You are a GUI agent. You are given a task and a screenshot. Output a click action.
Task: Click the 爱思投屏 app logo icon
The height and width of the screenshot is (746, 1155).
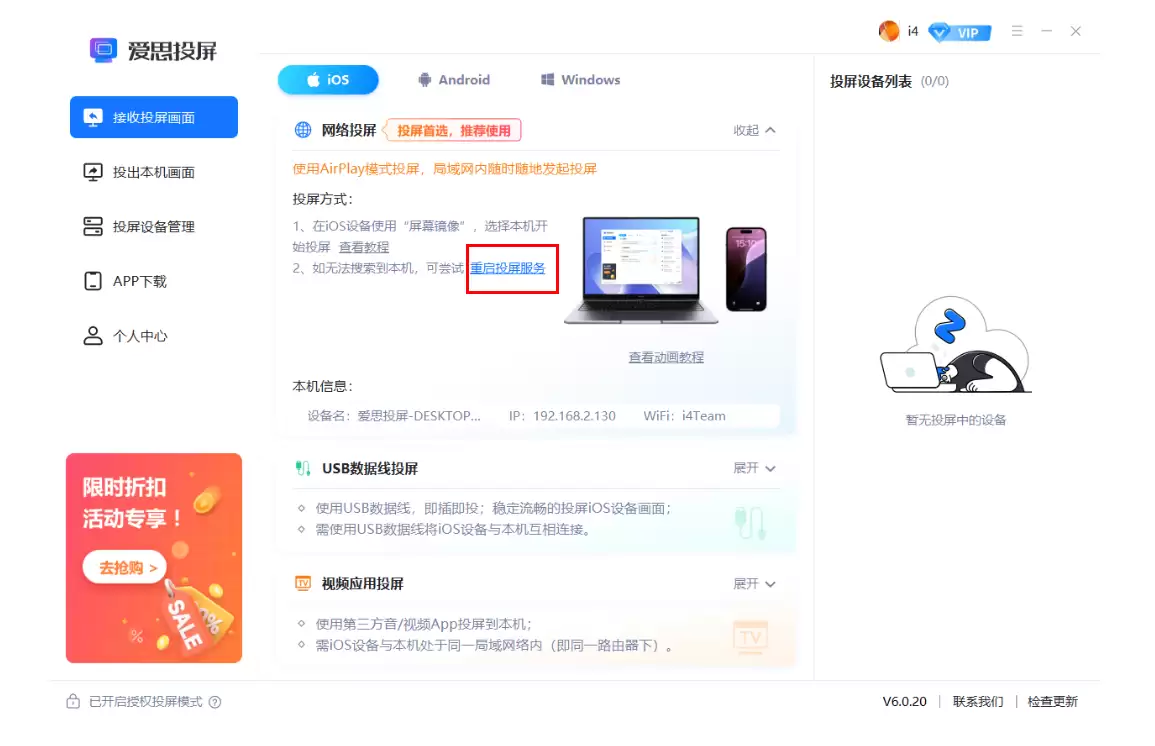103,50
